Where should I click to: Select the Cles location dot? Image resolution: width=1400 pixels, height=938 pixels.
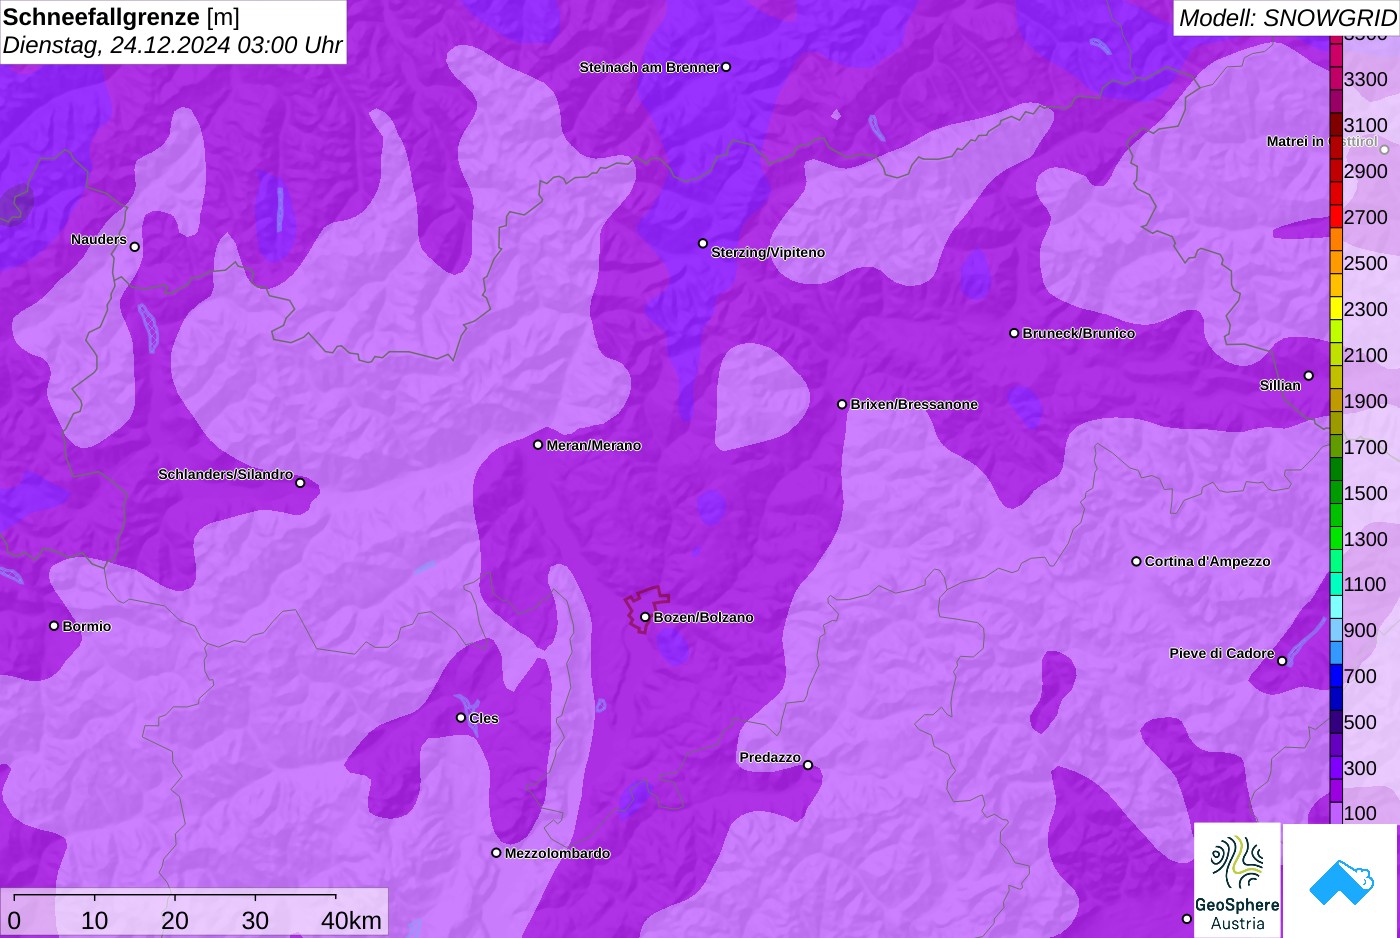point(461,717)
